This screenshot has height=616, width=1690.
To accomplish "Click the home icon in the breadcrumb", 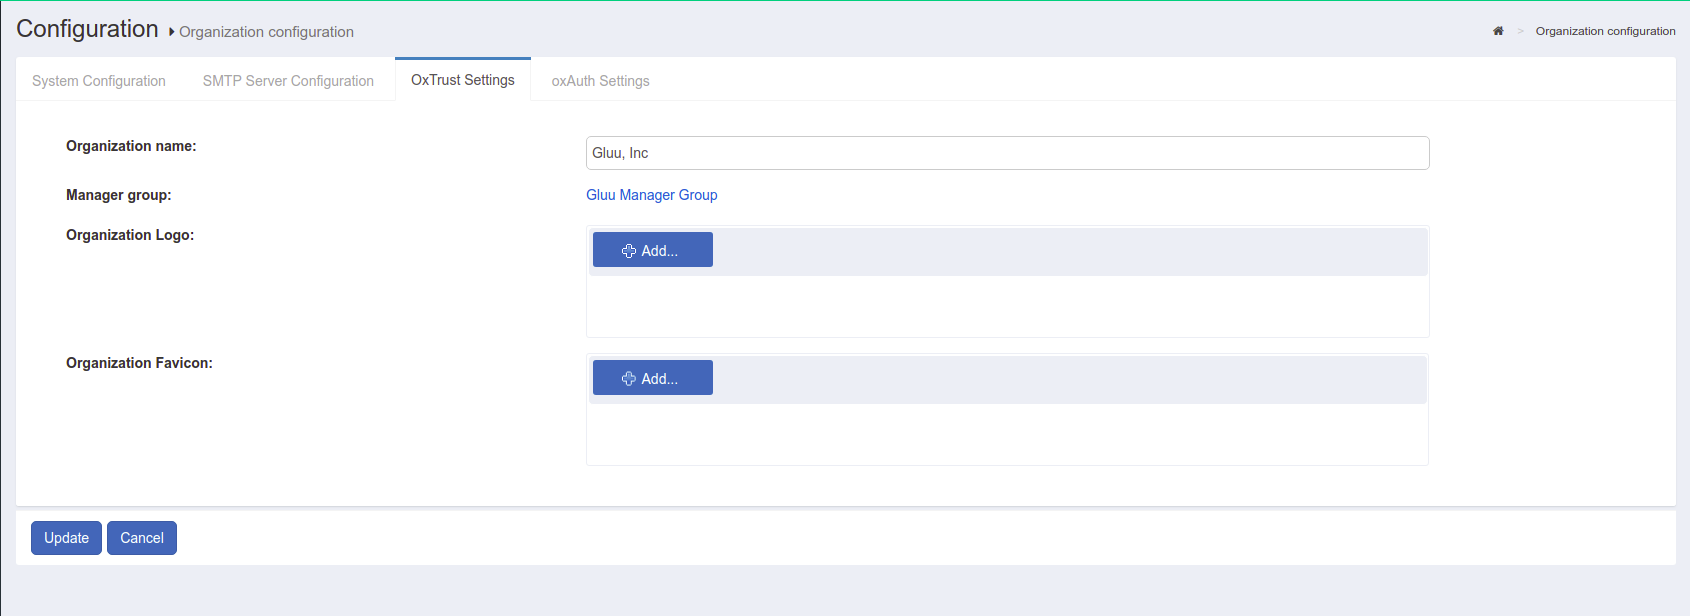I will (1498, 31).
